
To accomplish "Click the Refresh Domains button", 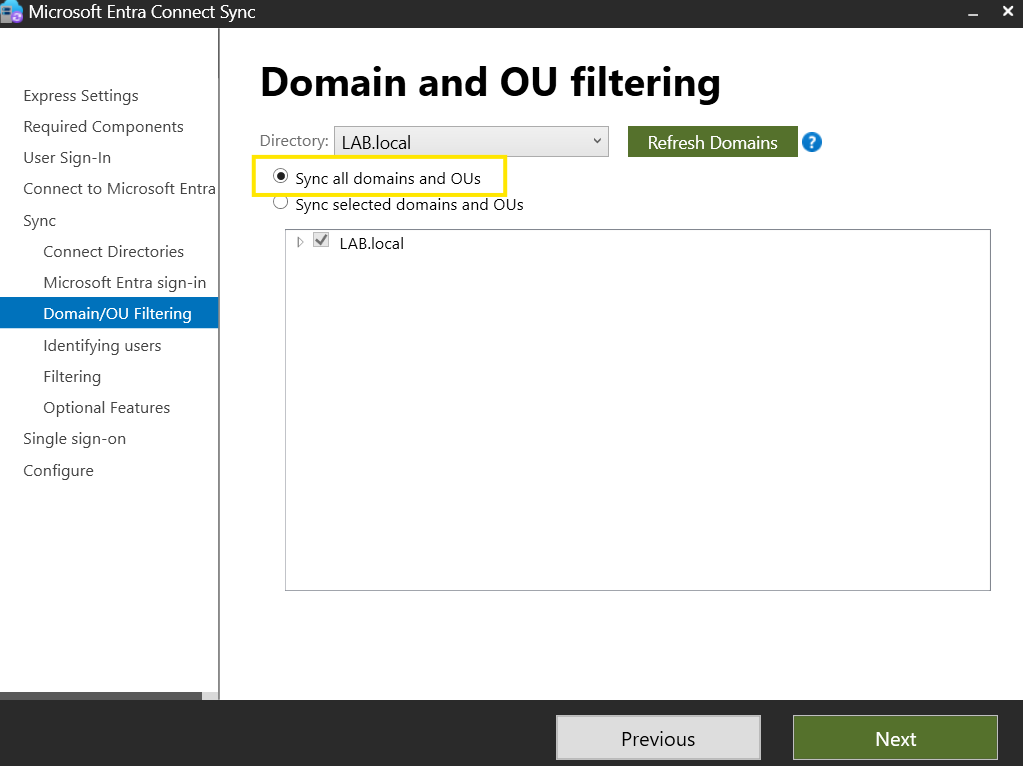I will tap(712, 142).
